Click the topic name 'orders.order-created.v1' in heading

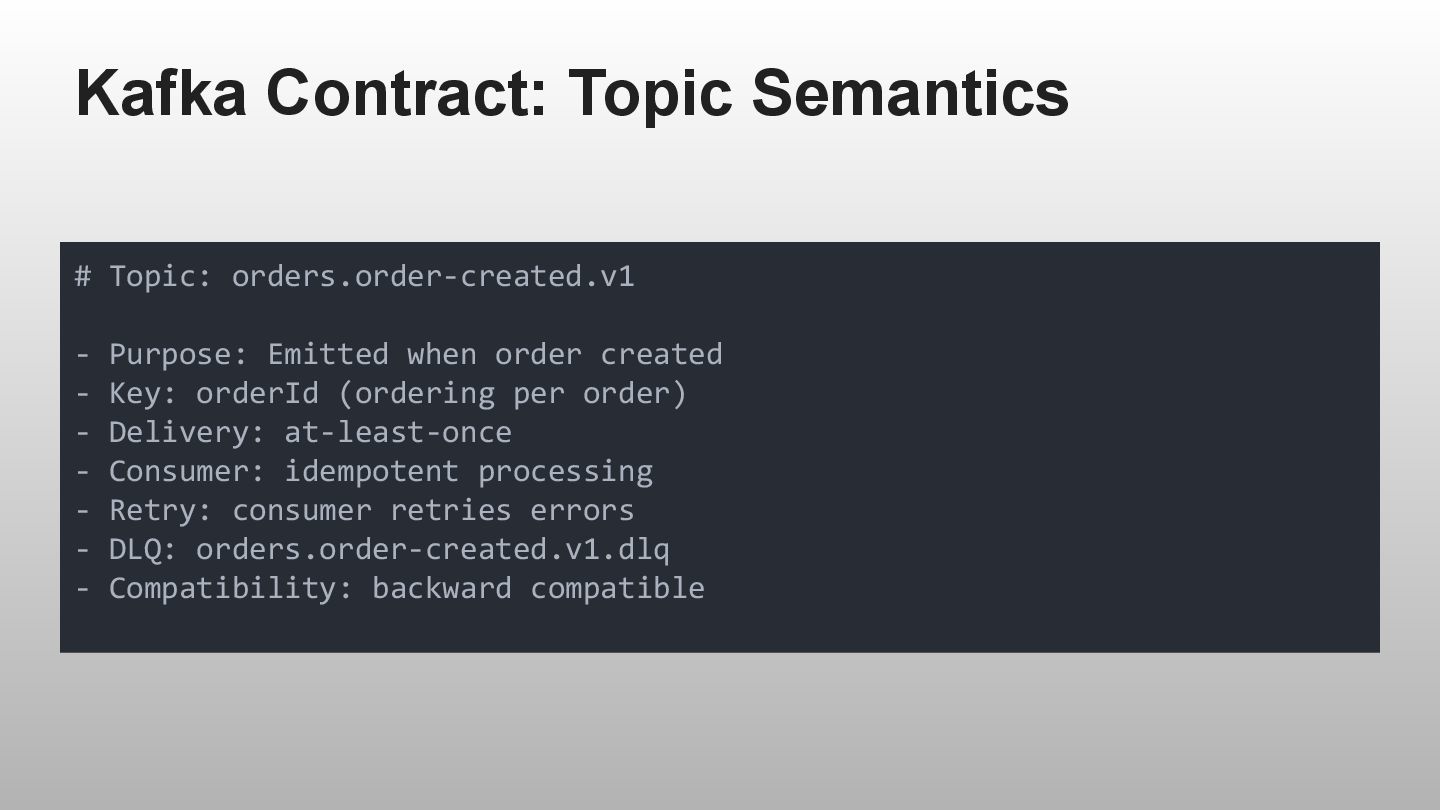(433, 276)
